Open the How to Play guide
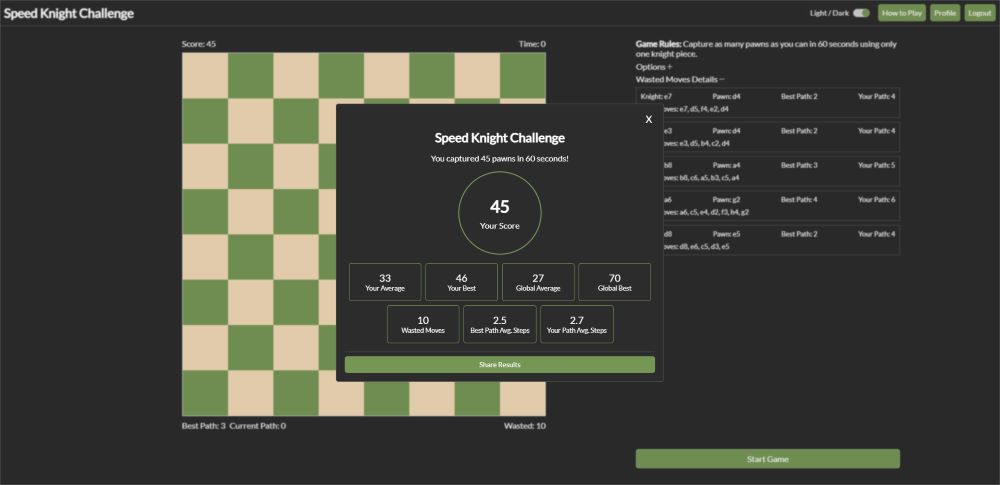 (x=901, y=13)
